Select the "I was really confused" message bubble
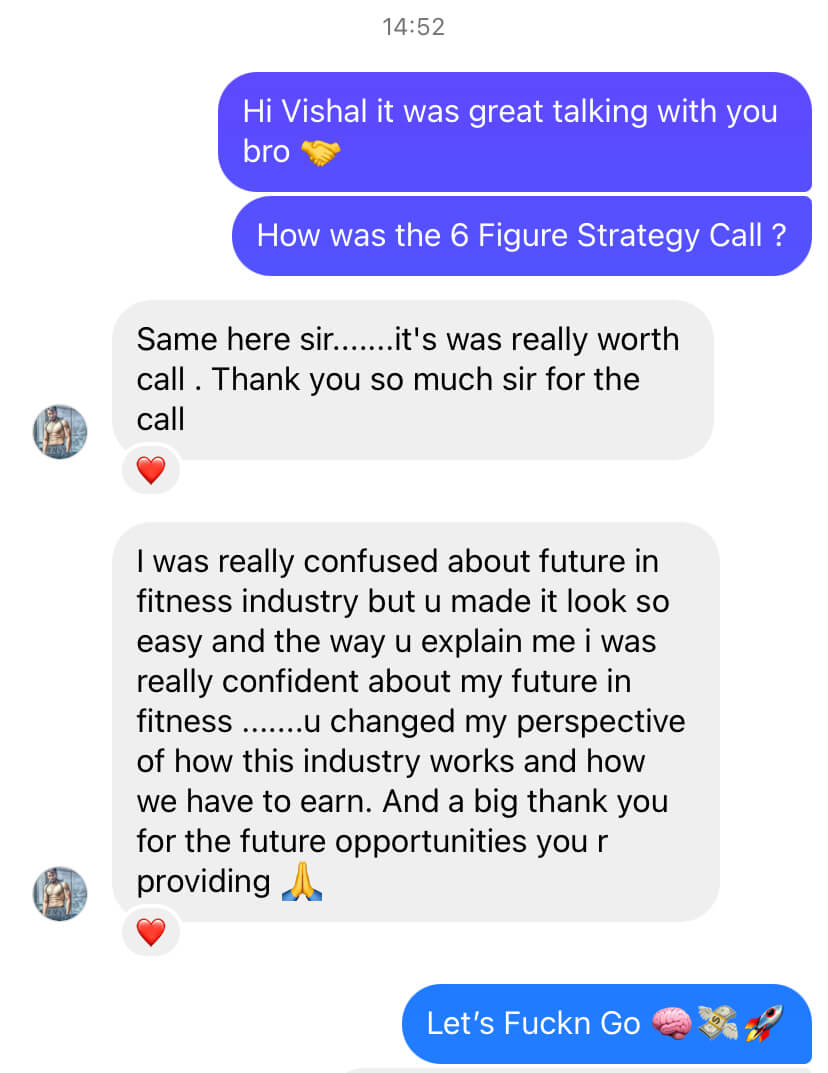The height and width of the screenshot is (1073, 828). pyautogui.click(x=415, y=720)
